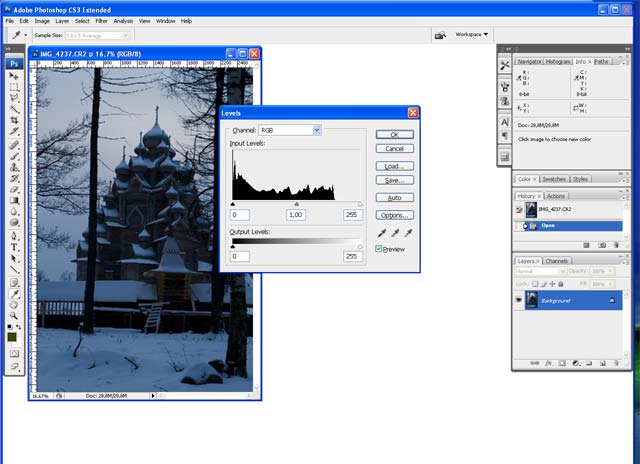This screenshot has width=640, height=464.
Task: Click the gray point eyedropper in Levels
Action: (x=394, y=232)
